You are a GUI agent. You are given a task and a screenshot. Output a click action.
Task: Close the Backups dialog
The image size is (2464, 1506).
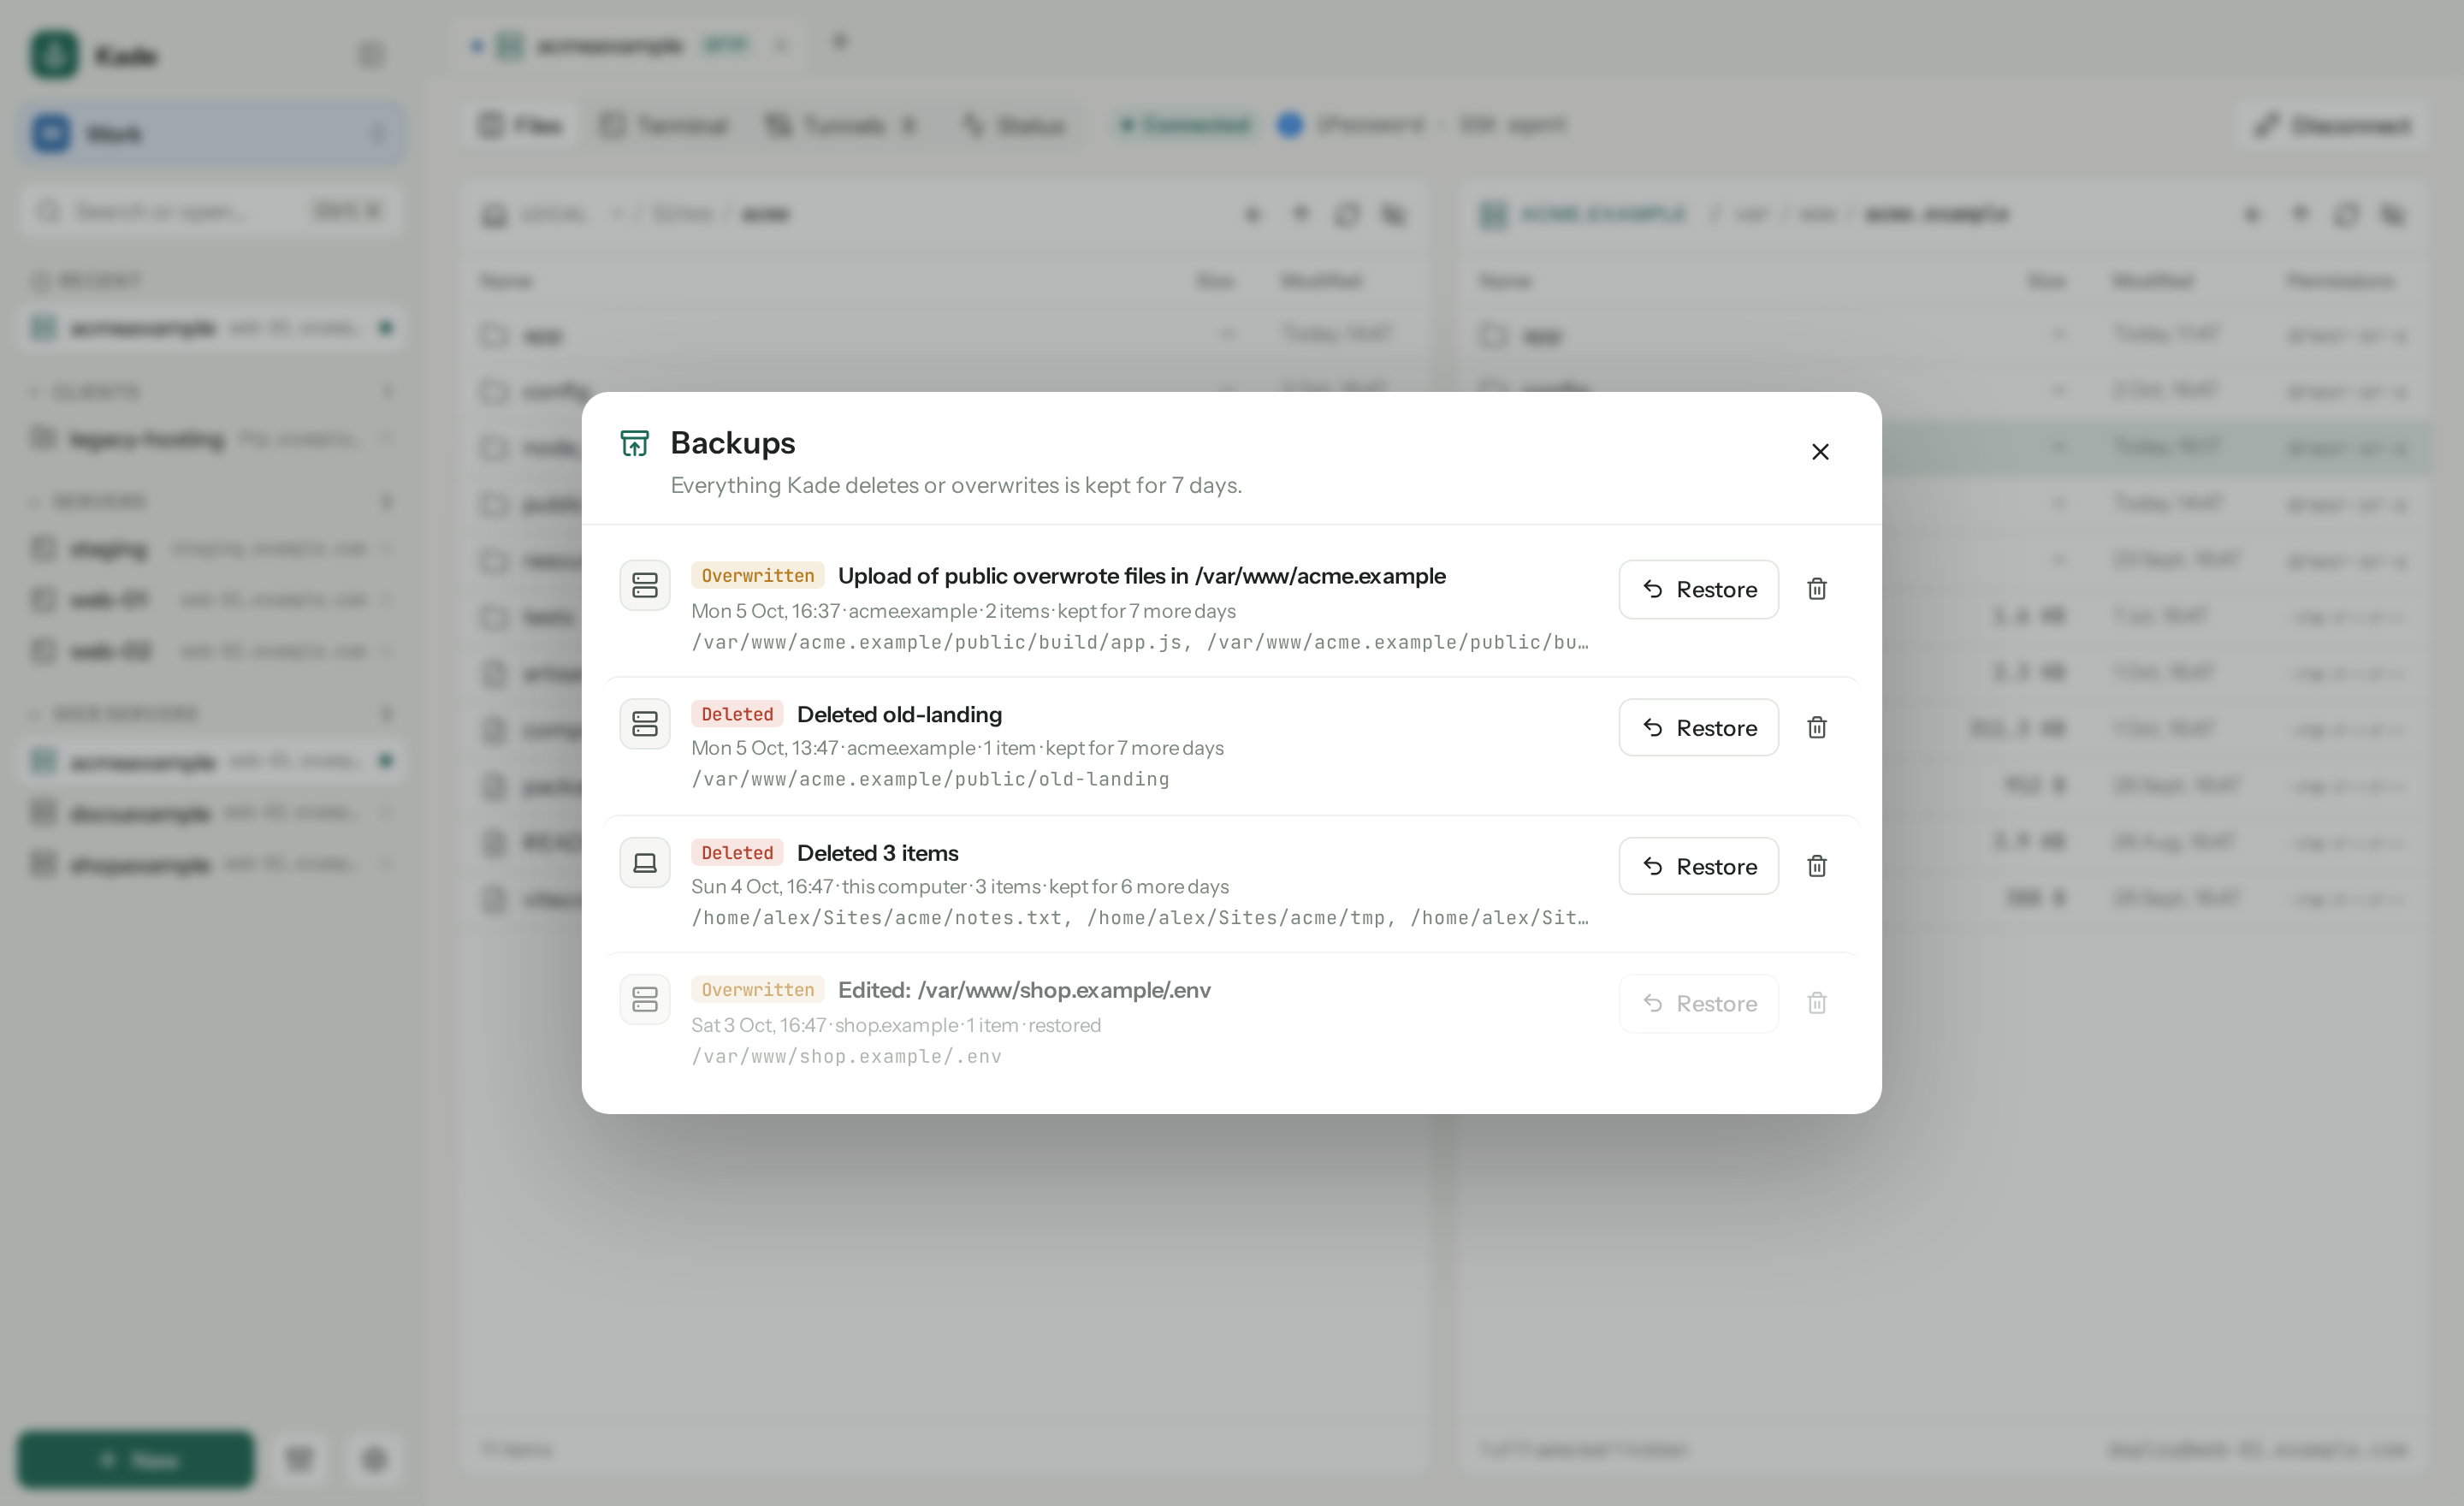(1820, 452)
